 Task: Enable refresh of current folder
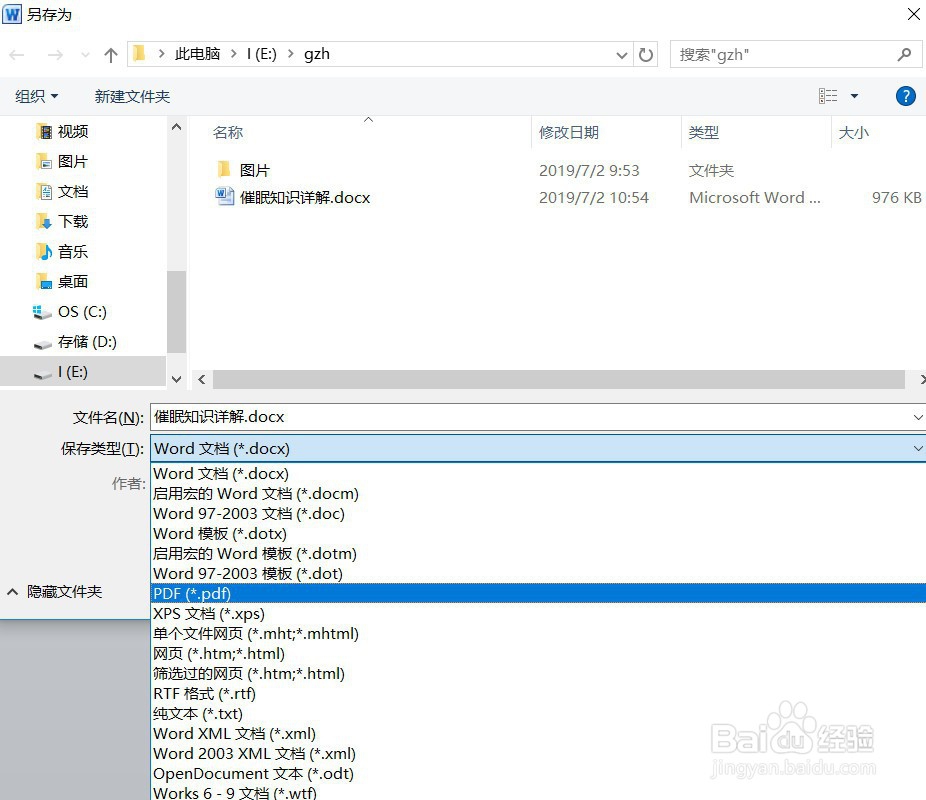click(x=645, y=54)
